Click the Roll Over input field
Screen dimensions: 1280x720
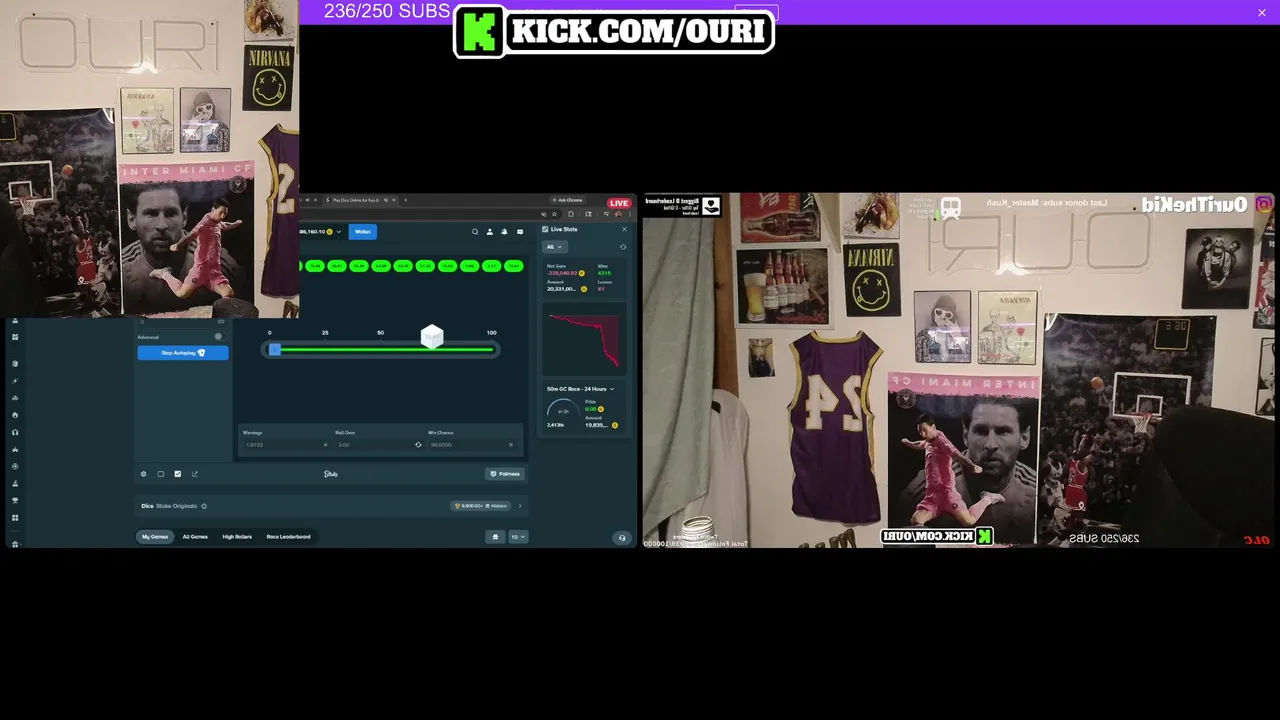click(378, 445)
